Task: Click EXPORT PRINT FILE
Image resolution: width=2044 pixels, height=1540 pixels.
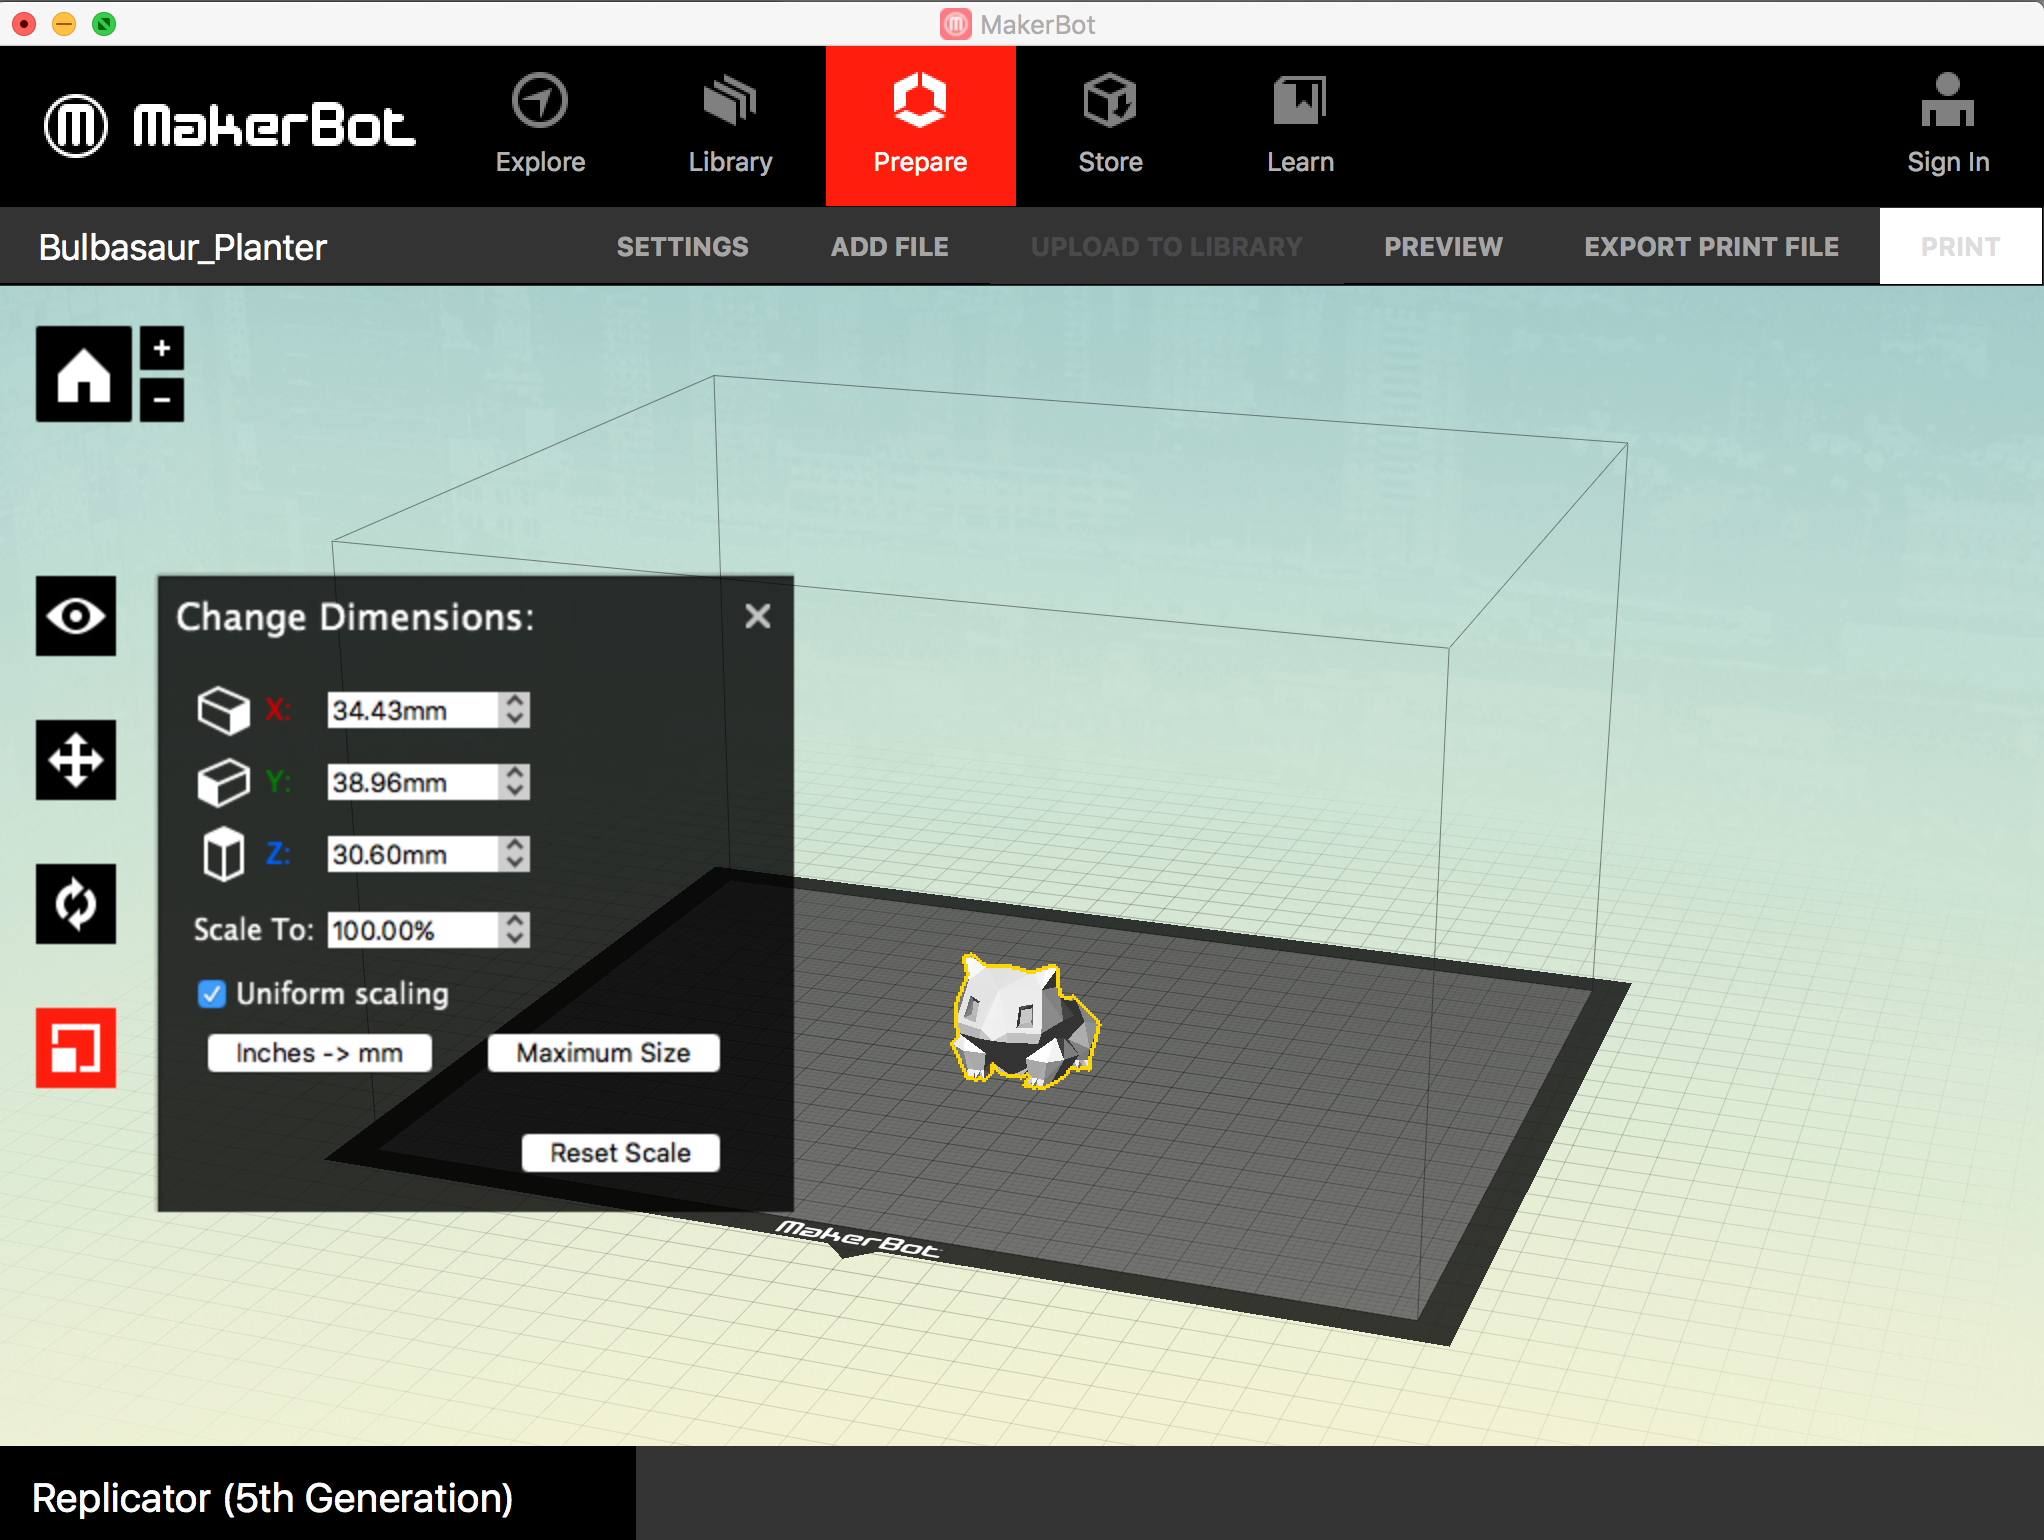Action: (x=1711, y=247)
